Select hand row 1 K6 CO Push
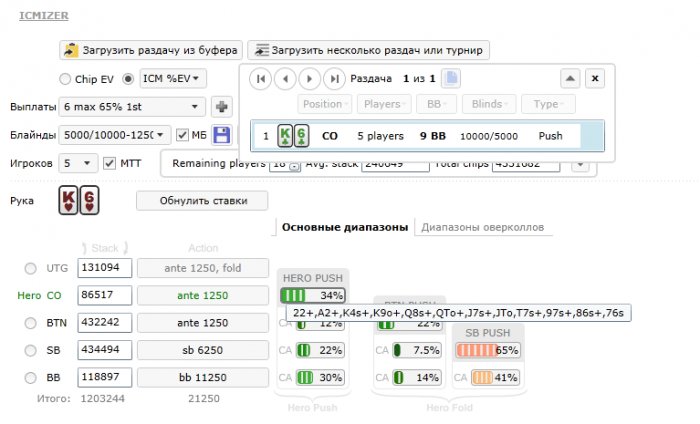Screen dimensions: 700x424 [x=427, y=136]
